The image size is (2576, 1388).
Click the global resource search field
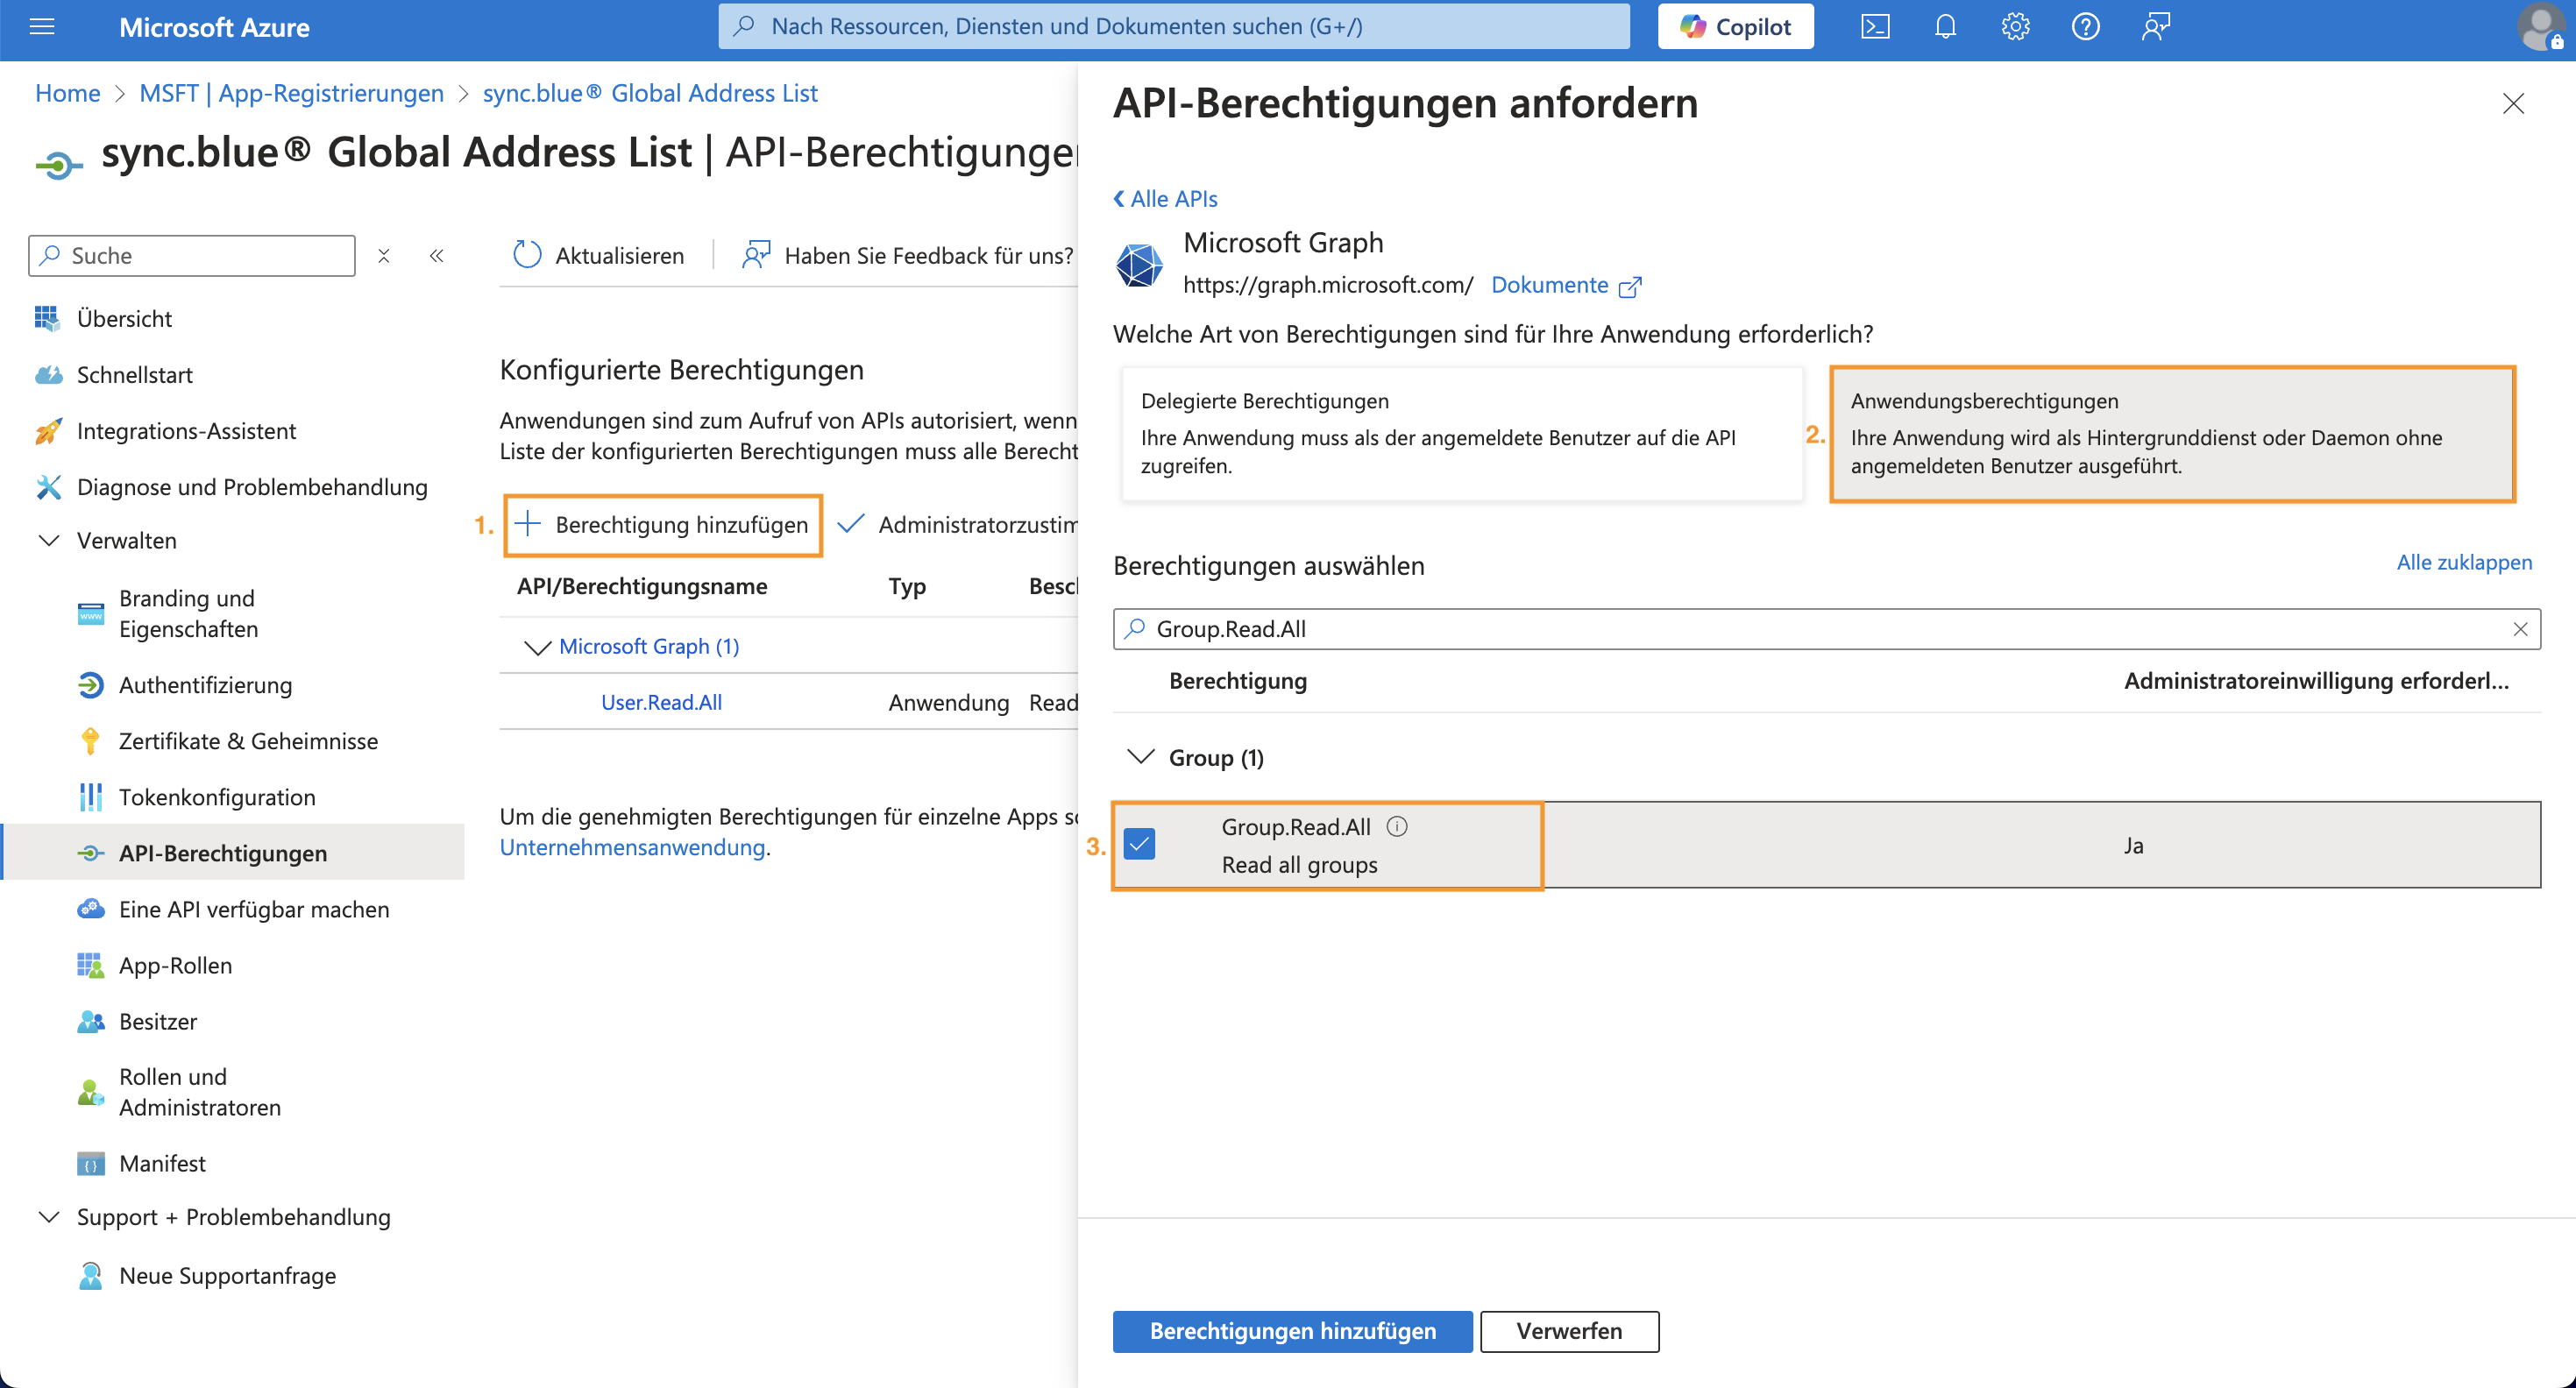click(1173, 27)
